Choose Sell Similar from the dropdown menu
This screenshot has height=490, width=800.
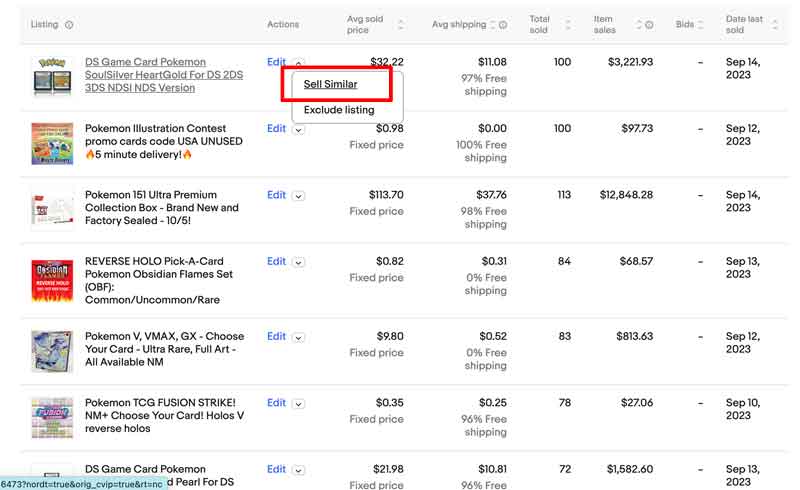(x=330, y=84)
